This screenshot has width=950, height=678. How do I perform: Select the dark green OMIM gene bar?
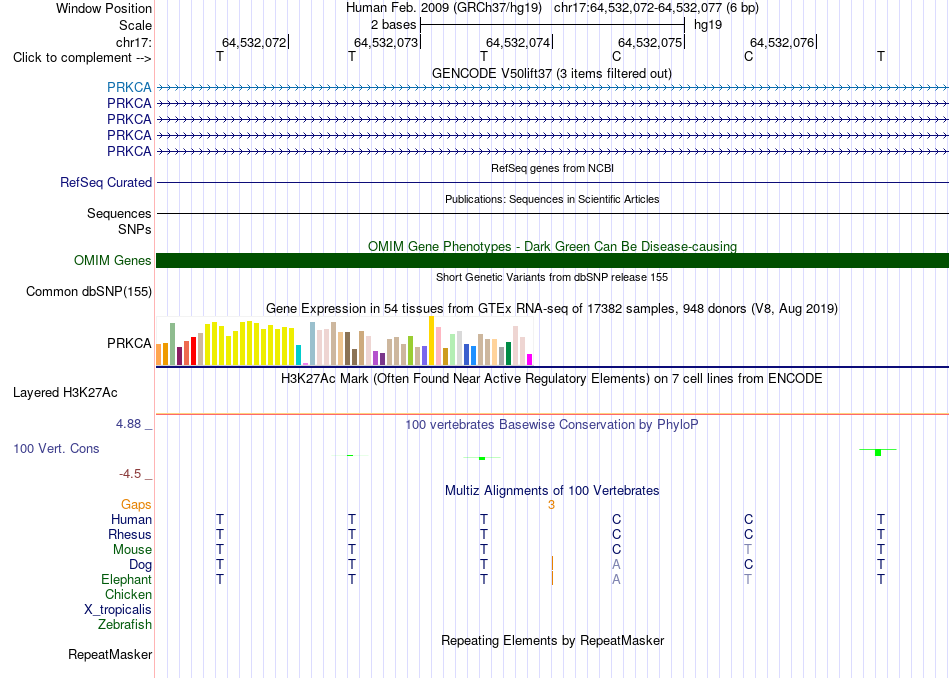552,261
